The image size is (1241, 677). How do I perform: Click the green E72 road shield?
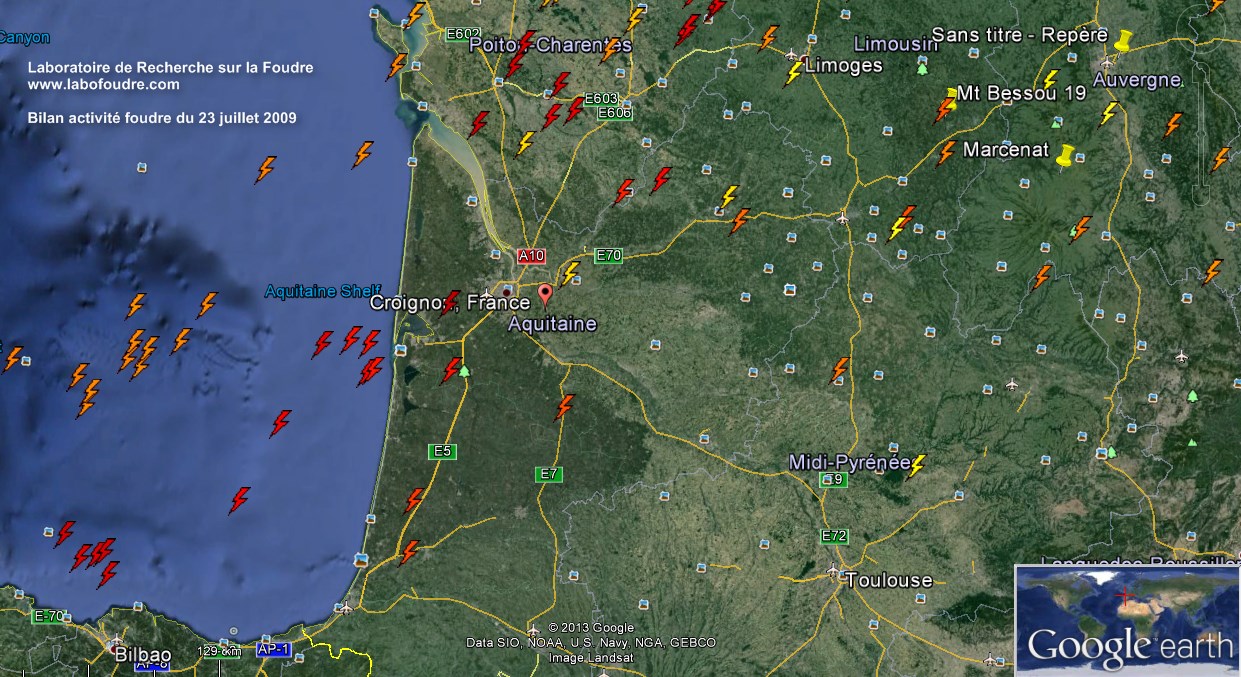pos(834,536)
